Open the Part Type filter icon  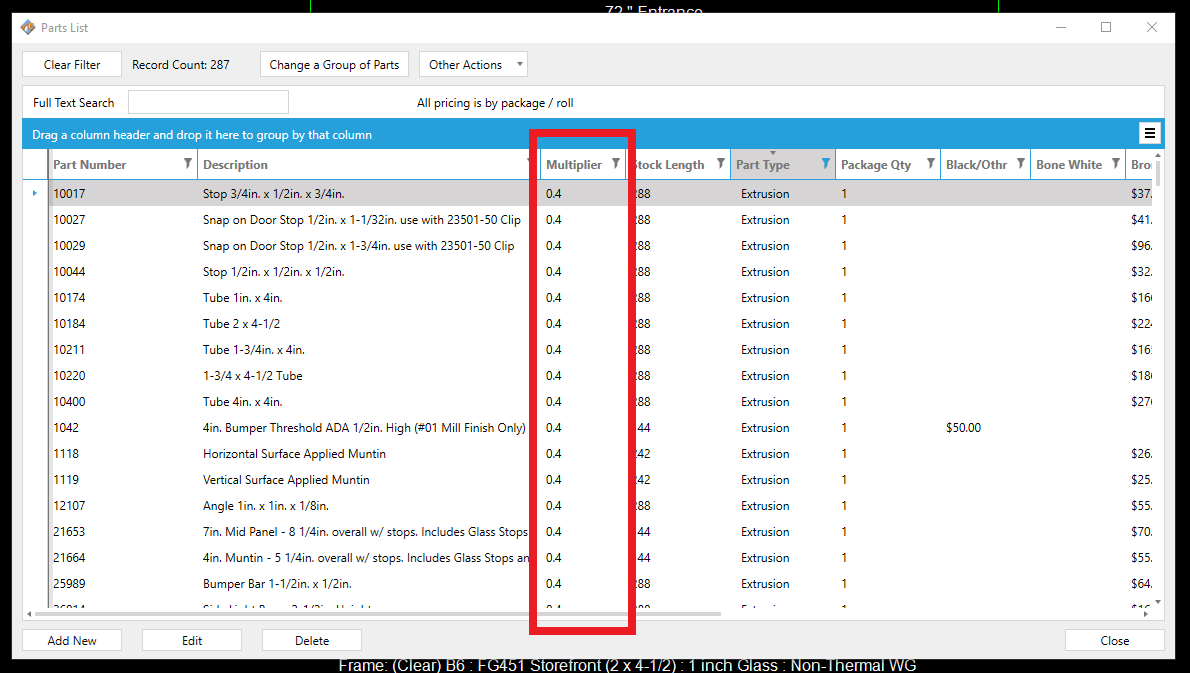point(825,164)
